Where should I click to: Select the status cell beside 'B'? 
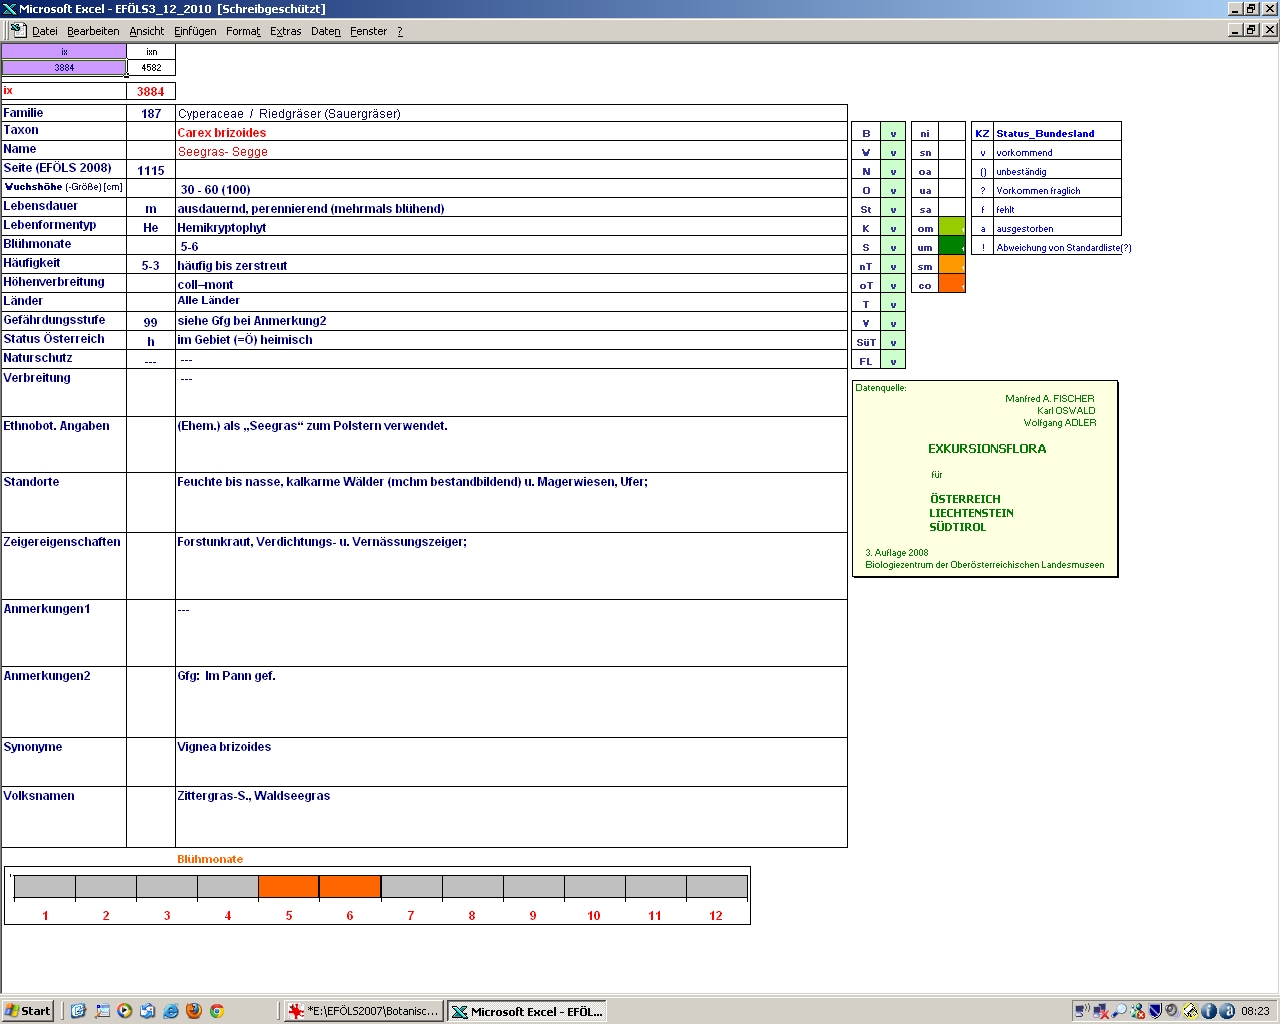click(893, 133)
